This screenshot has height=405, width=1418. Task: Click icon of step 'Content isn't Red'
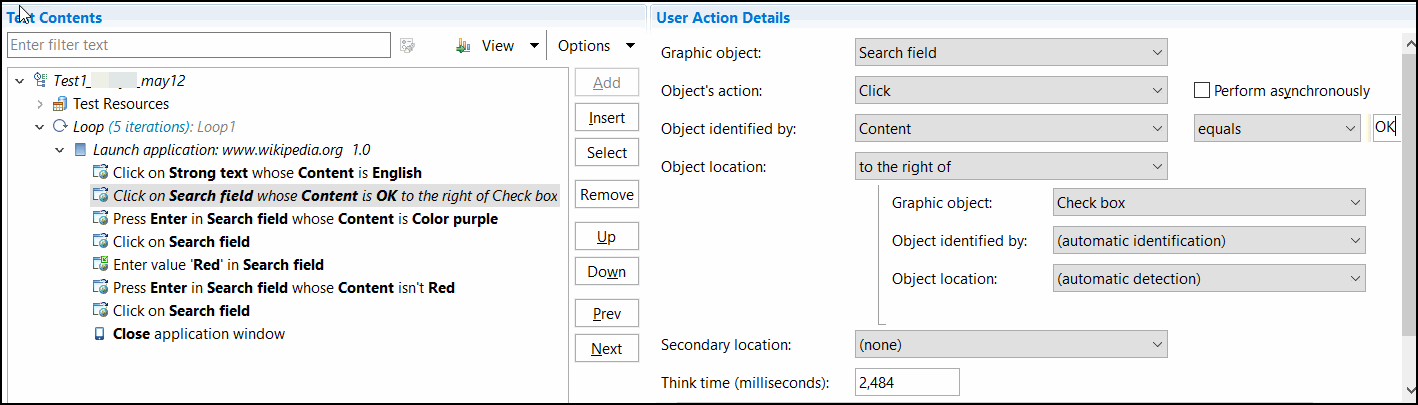point(100,288)
